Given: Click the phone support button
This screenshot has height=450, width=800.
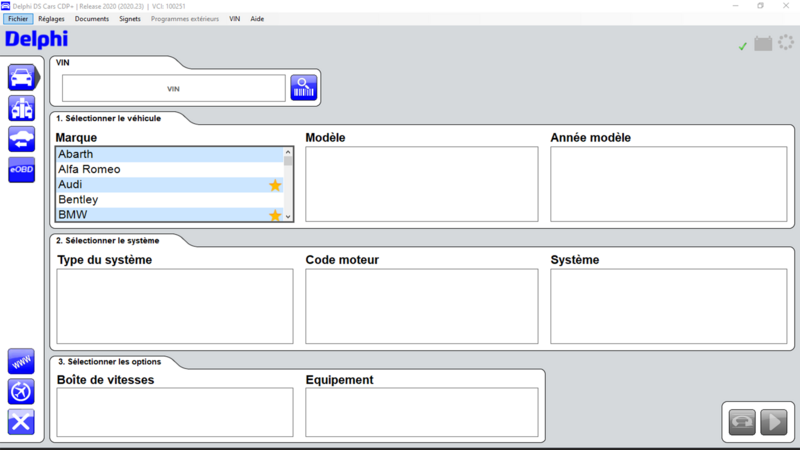Looking at the screenshot, I should [742, 422].
